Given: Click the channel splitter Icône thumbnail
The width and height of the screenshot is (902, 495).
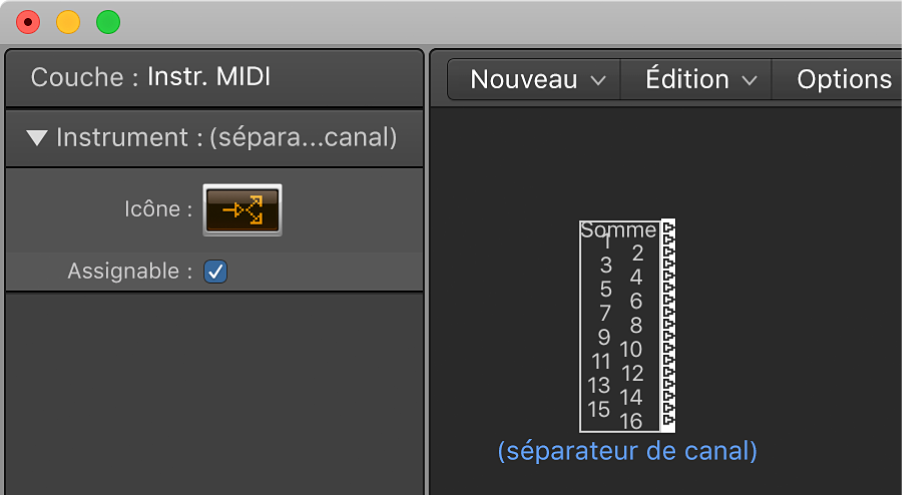Looking at the screenshot, I should coord(242,210).
